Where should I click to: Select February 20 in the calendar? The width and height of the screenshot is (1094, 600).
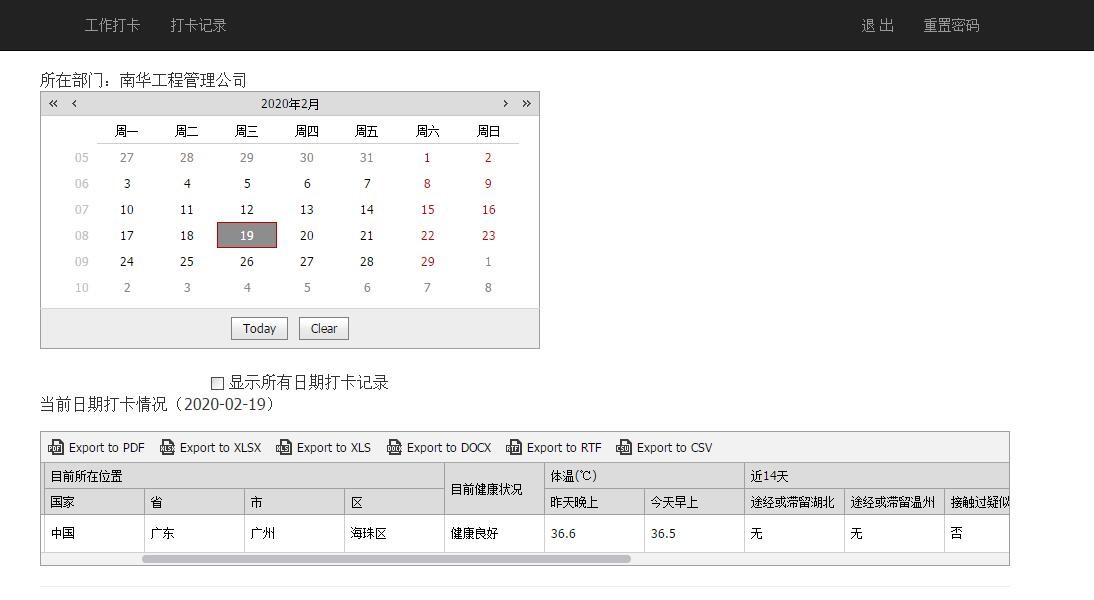click(x=307, y=236)
